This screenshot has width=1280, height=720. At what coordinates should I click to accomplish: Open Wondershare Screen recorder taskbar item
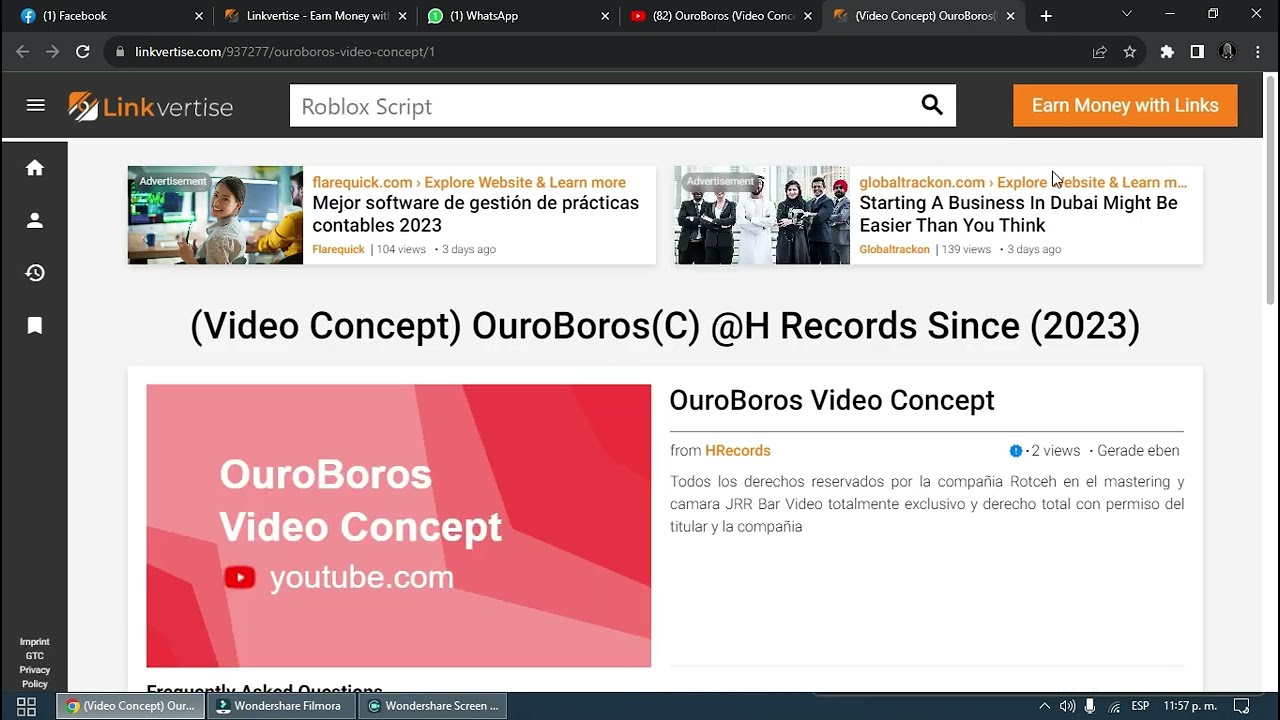(x=434, y=706)
